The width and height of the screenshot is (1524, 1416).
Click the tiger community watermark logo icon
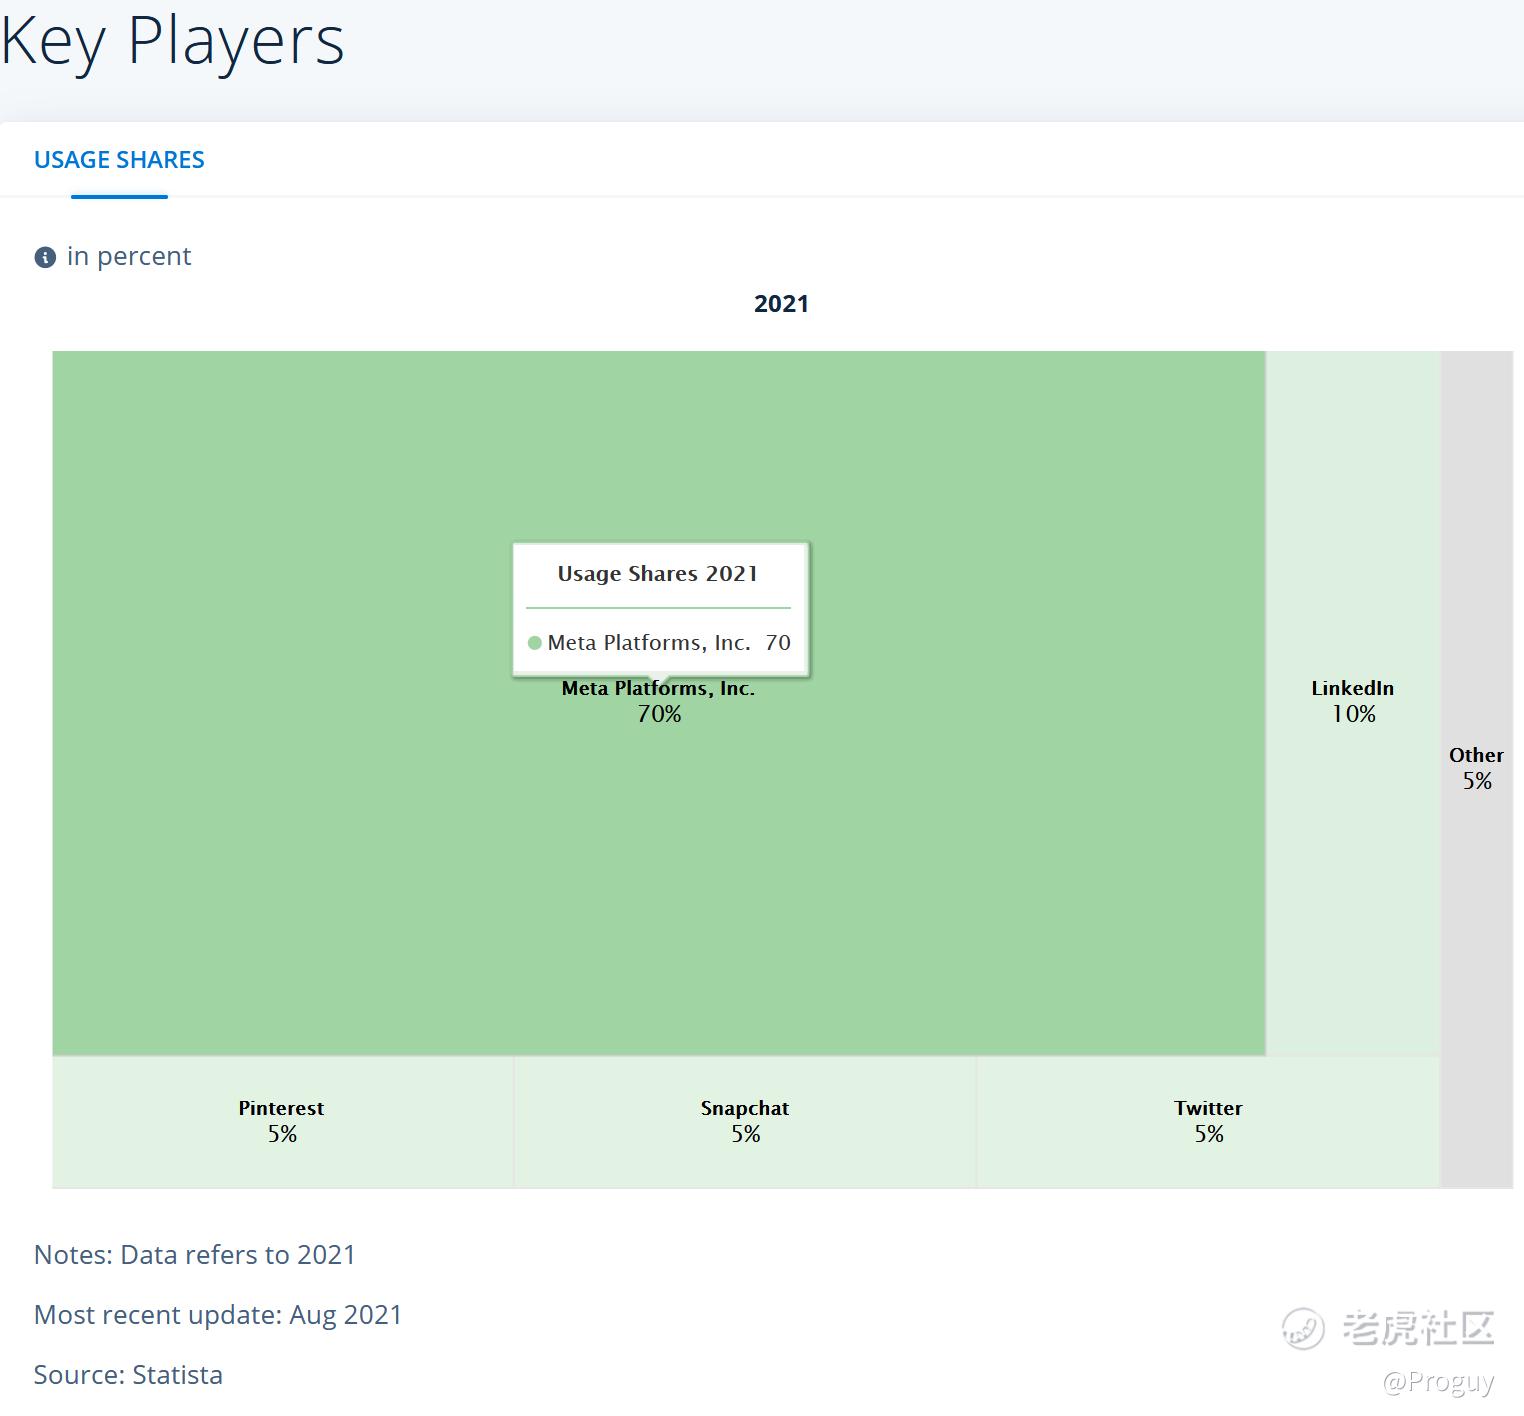[1303, 1329]
